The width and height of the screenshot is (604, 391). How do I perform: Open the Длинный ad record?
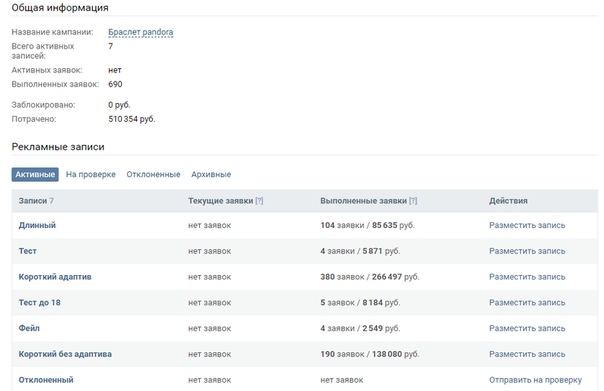click(x=37, y=225)
